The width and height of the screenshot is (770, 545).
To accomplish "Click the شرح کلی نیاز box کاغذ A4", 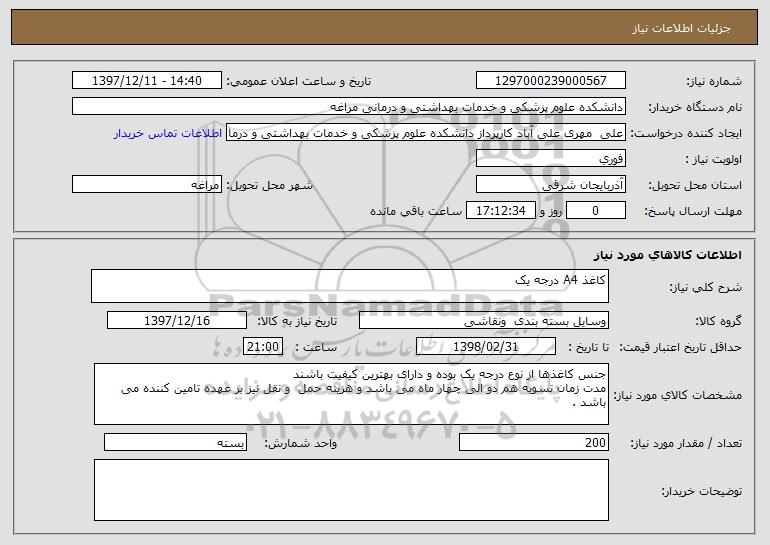I will point(350,286).
